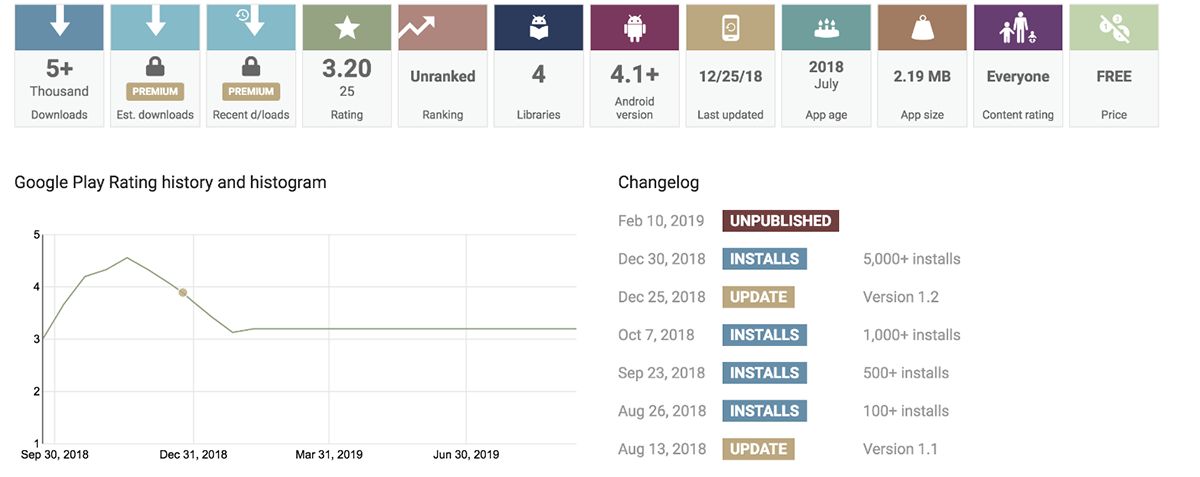This screenshot has height=477, width=1200.
Task: Click the trending arrow Ranking icon
Action: point(416,27)
